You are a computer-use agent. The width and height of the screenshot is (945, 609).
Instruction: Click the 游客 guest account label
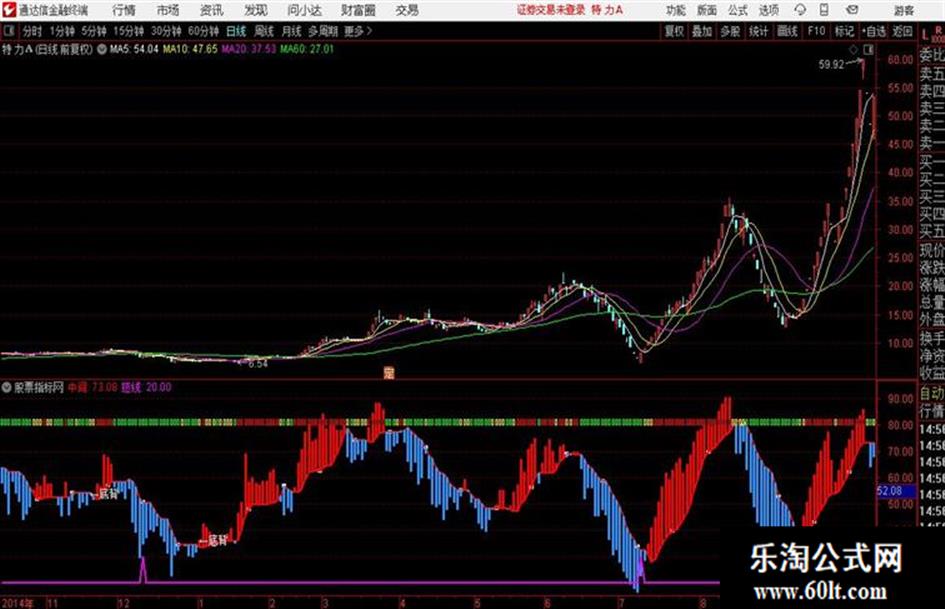[x=903, y=11]
